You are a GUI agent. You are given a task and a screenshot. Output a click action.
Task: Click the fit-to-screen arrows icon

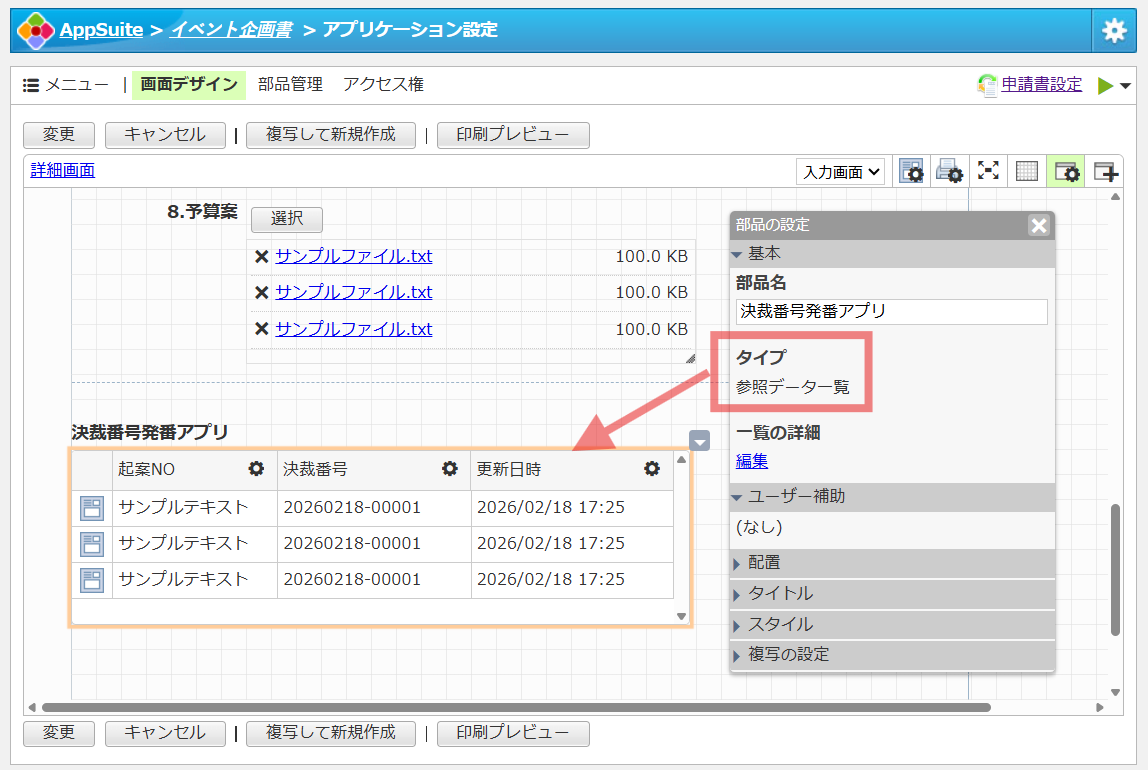(988, 171)
